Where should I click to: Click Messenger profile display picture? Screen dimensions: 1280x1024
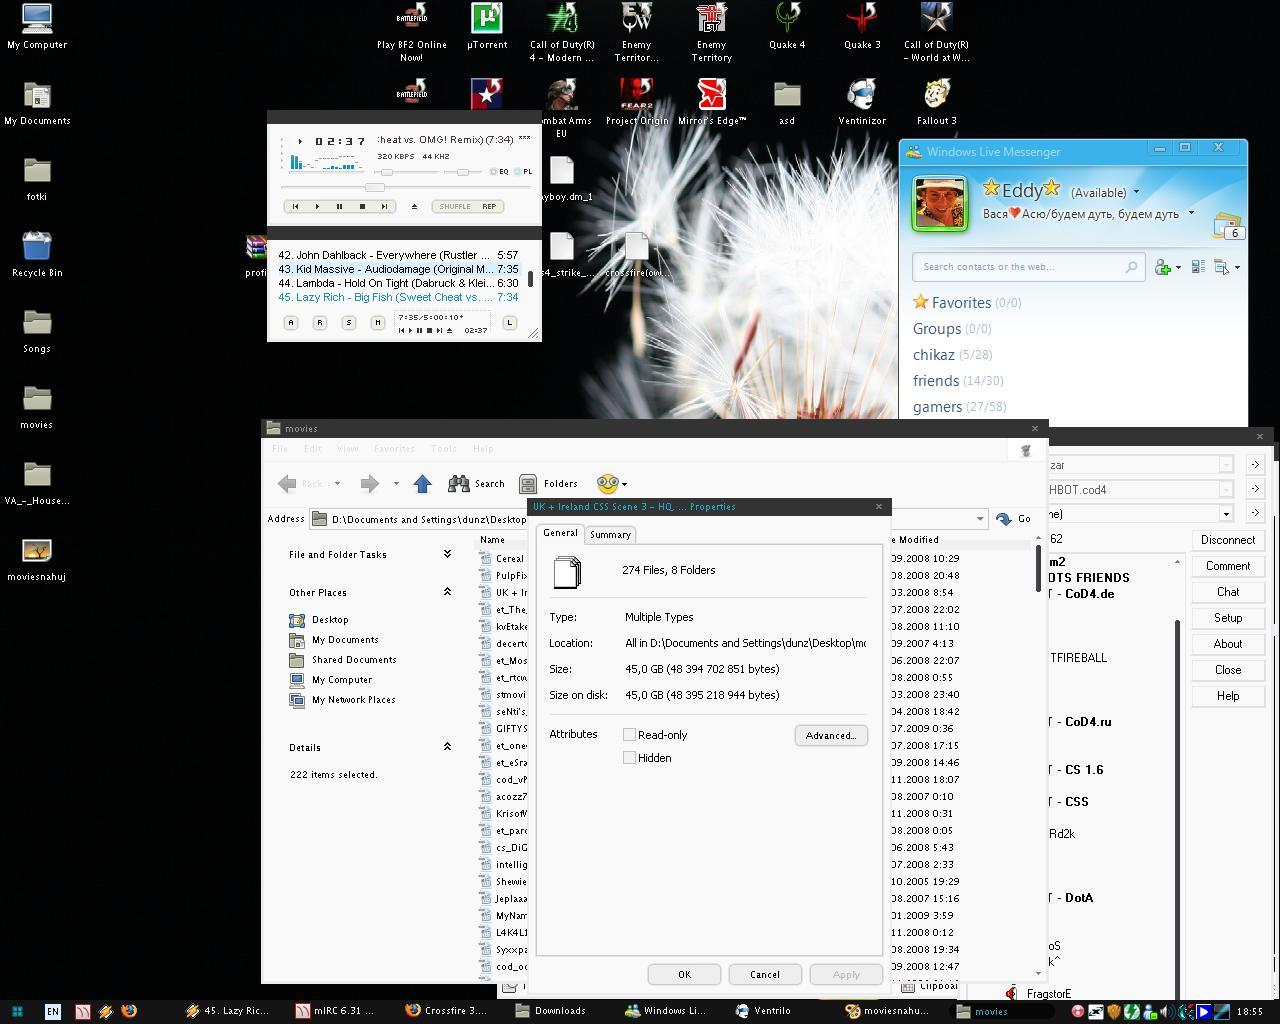940,203
